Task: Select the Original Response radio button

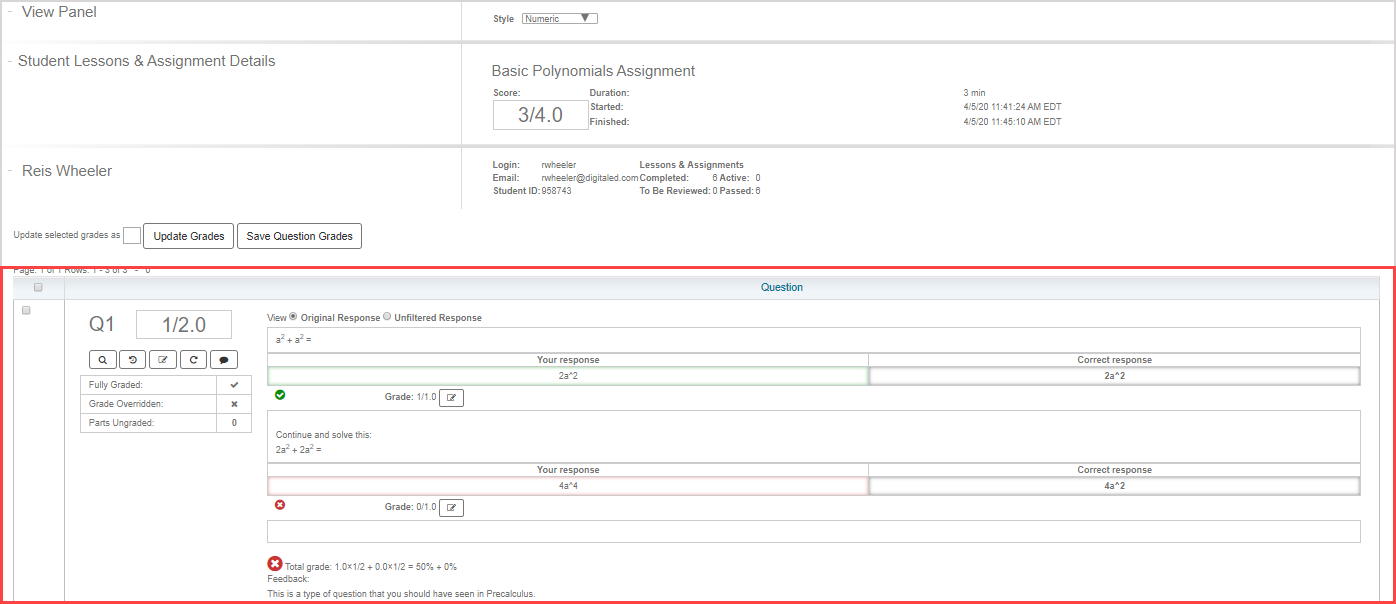Action: point(294,317)
